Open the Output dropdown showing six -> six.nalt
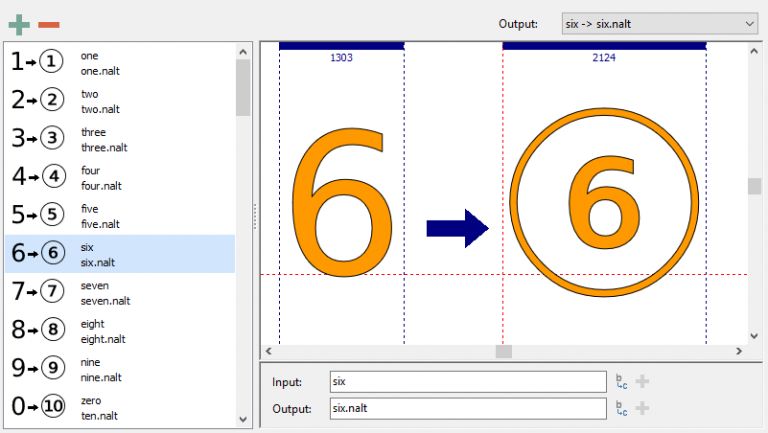The image size is (768, 433). point(658,23)
